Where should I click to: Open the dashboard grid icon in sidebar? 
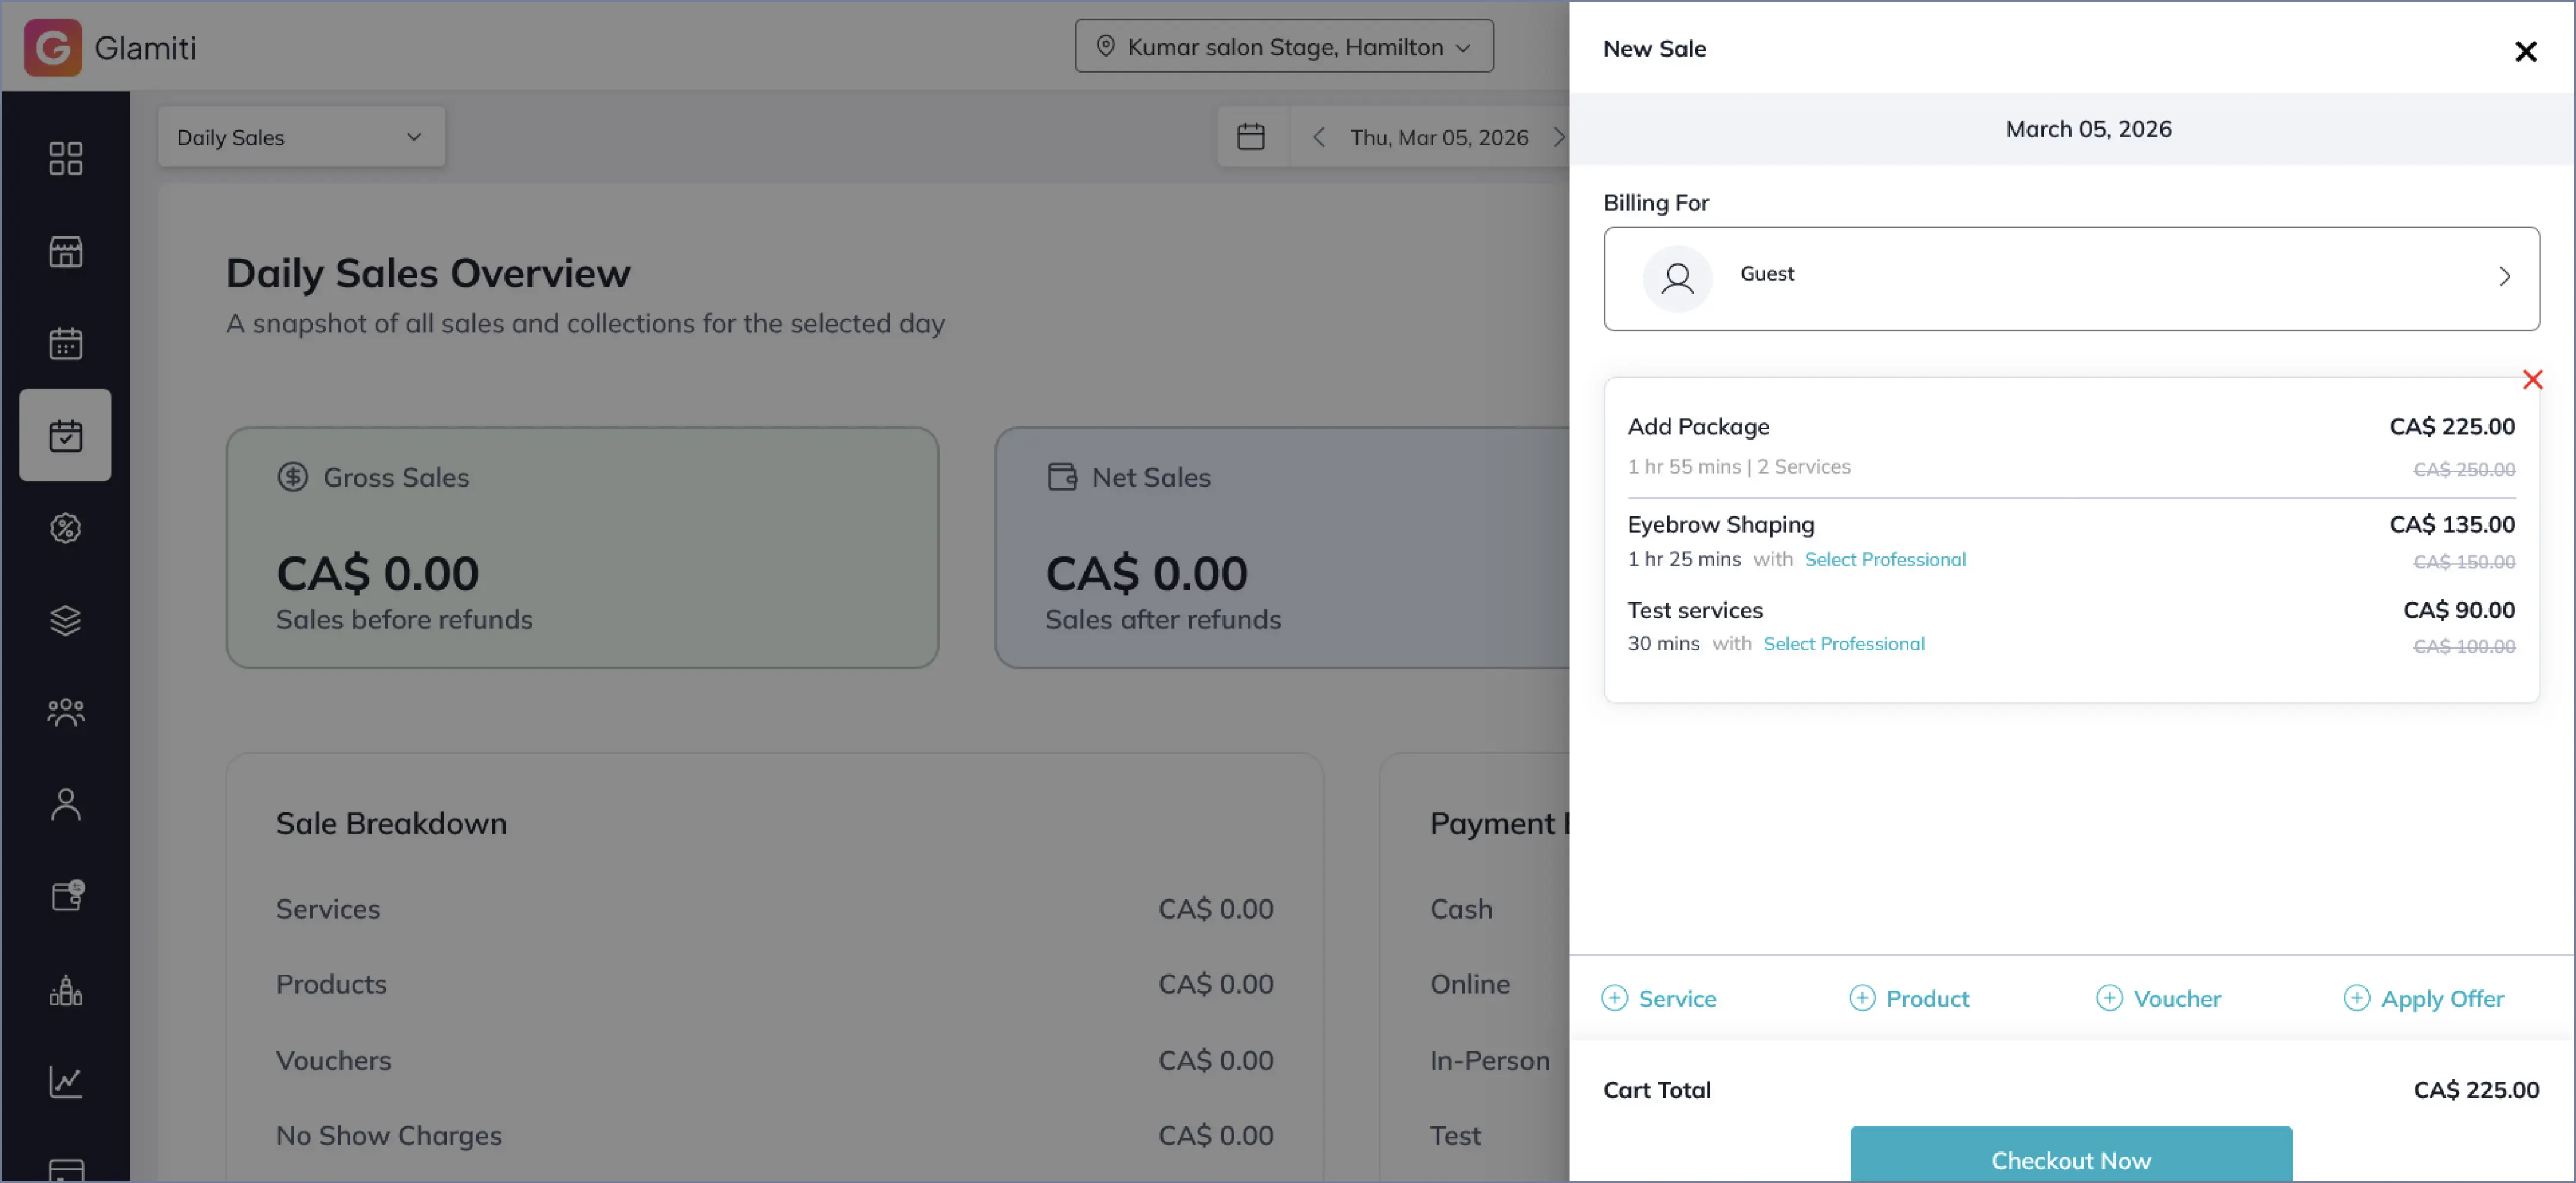[65, 158]
